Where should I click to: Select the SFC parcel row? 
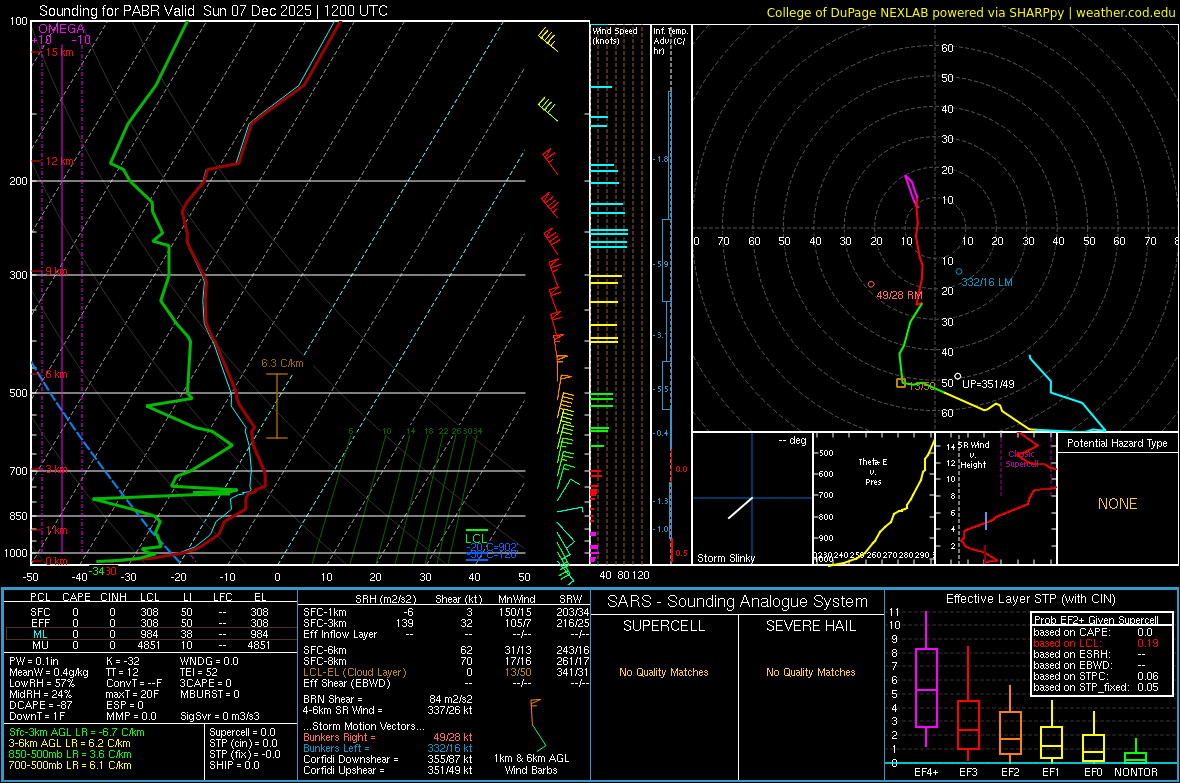point(149,612)
